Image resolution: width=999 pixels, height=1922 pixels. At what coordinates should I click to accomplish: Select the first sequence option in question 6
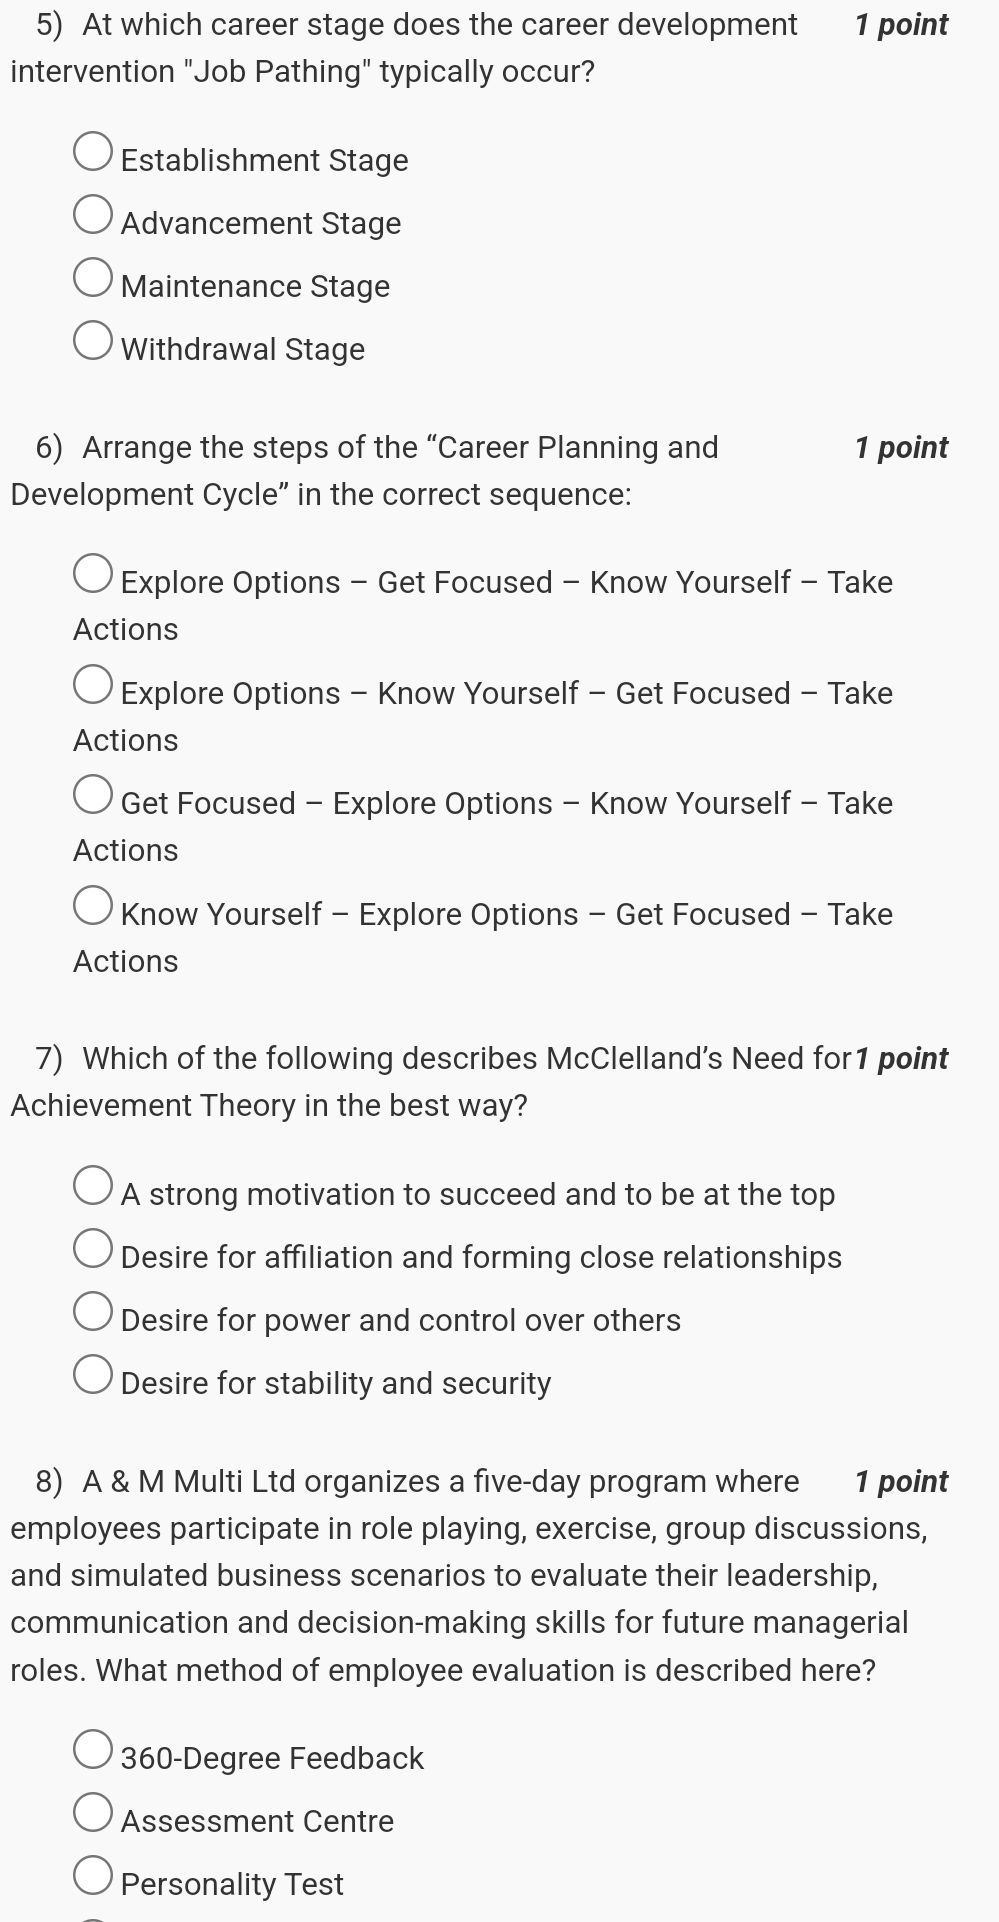[x=93, y=573]
